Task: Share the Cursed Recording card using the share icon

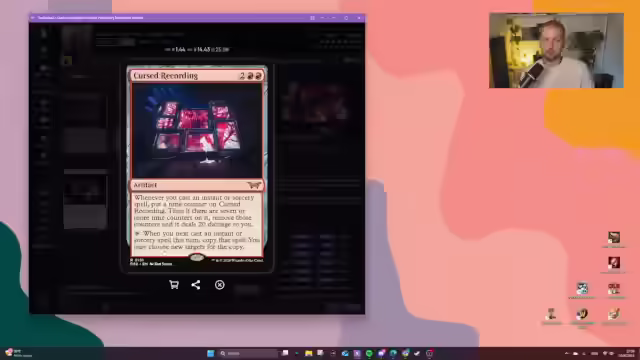Action: (196, 284)
